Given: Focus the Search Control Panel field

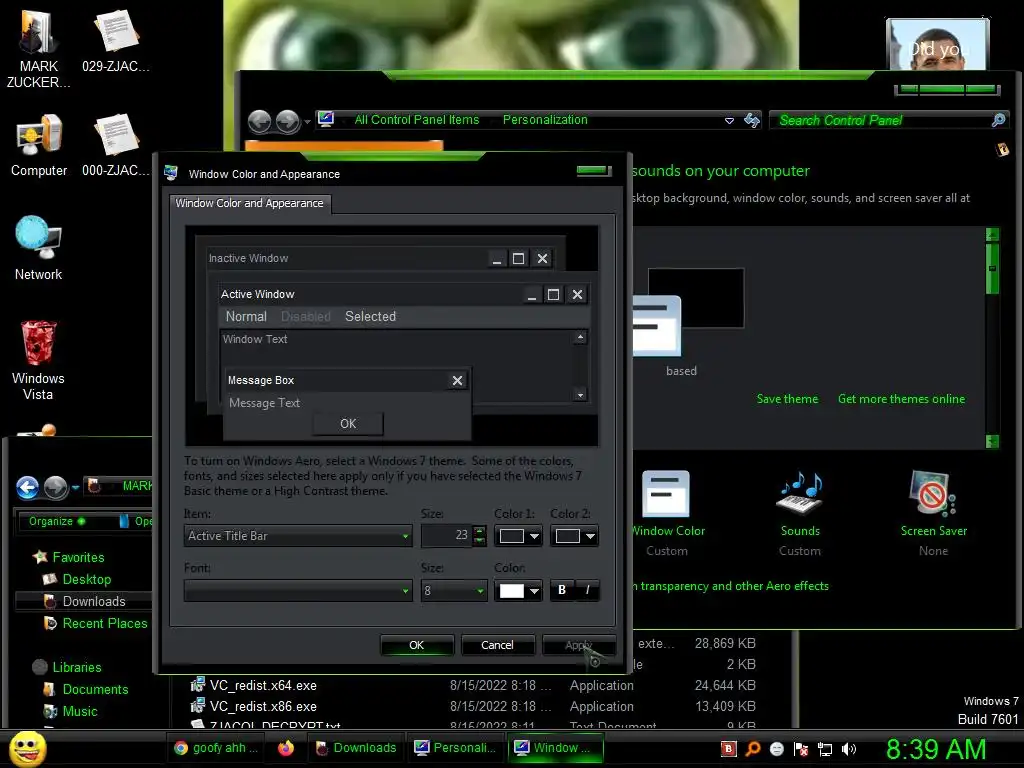Looking at the screenshot, I should (x=889, y=120).
